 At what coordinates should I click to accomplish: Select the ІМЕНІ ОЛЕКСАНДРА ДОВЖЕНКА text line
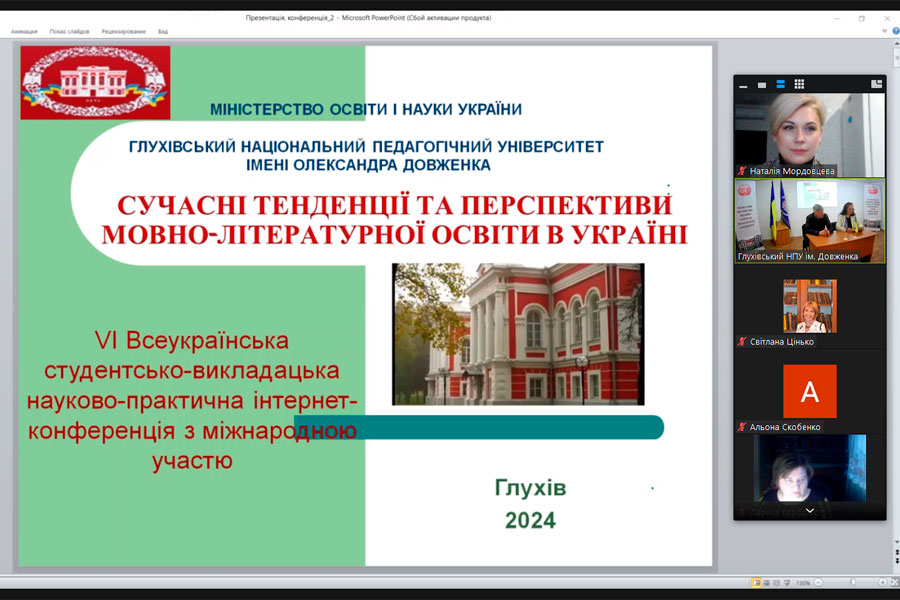coord(368,165)
